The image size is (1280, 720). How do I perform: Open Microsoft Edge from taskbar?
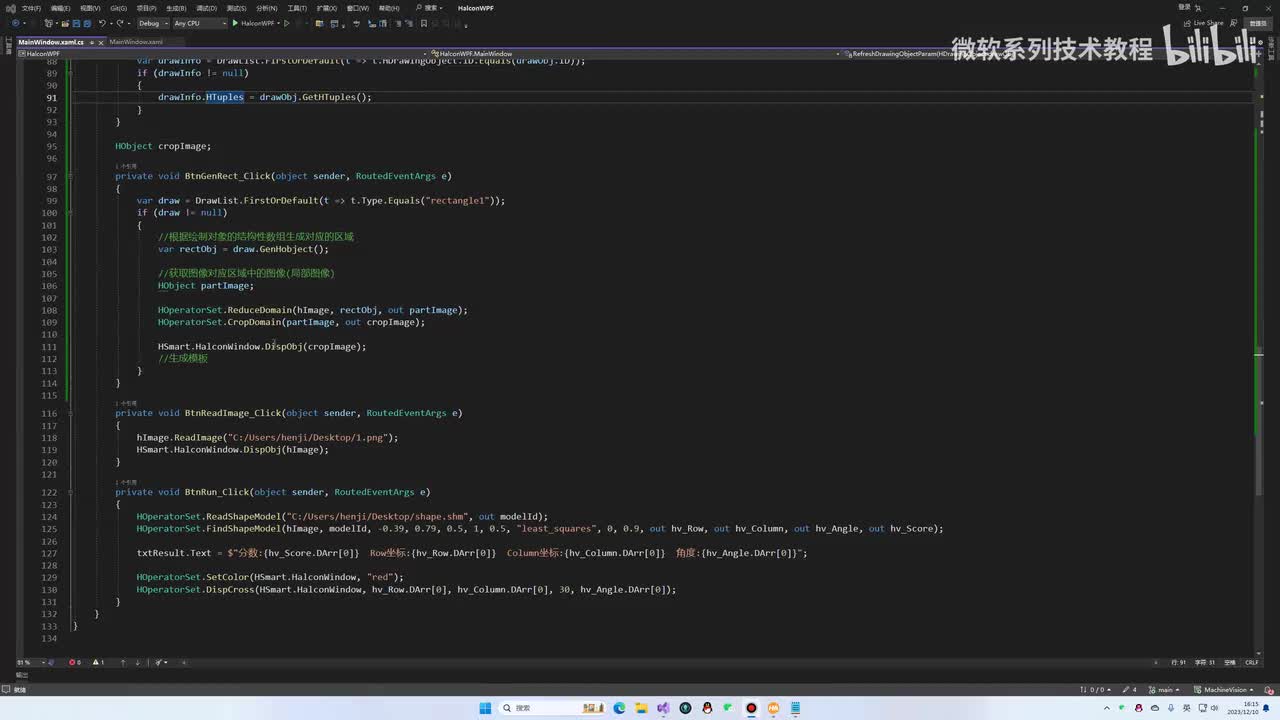tap(619, 708)
